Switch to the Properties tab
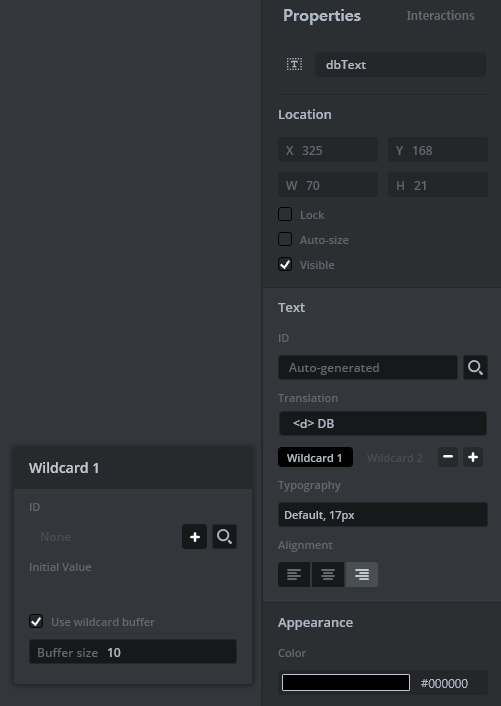The image size is (501, 706). [322, 16]
